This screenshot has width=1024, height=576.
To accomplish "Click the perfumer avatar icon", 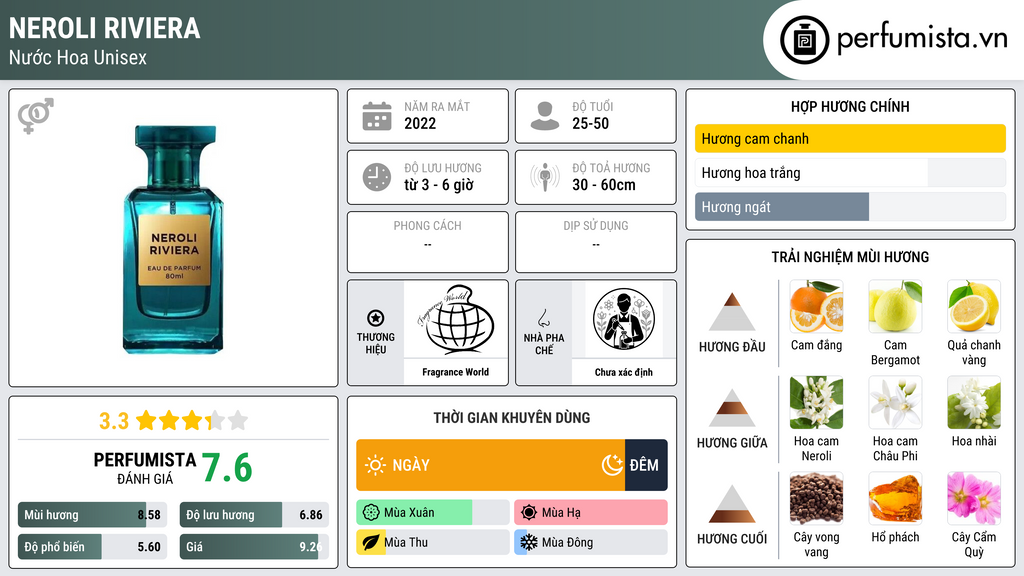I will coord(624,319).
